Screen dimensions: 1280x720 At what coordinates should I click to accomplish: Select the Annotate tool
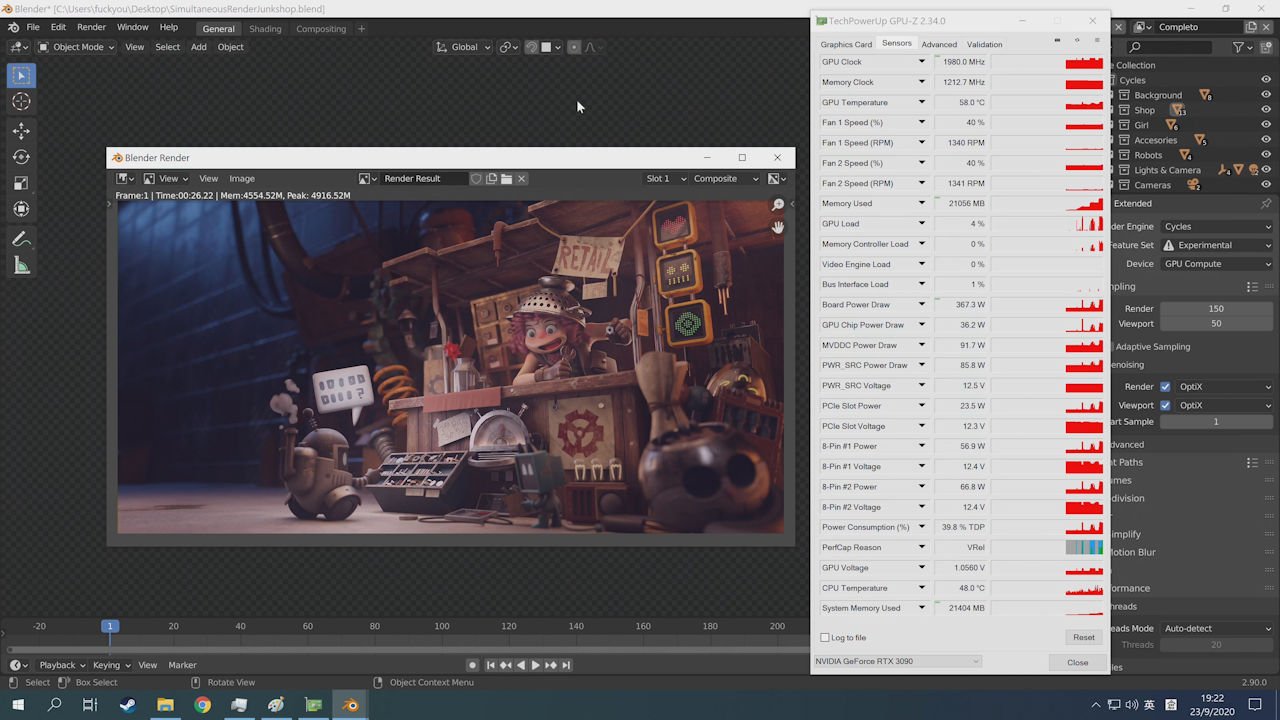21,239
